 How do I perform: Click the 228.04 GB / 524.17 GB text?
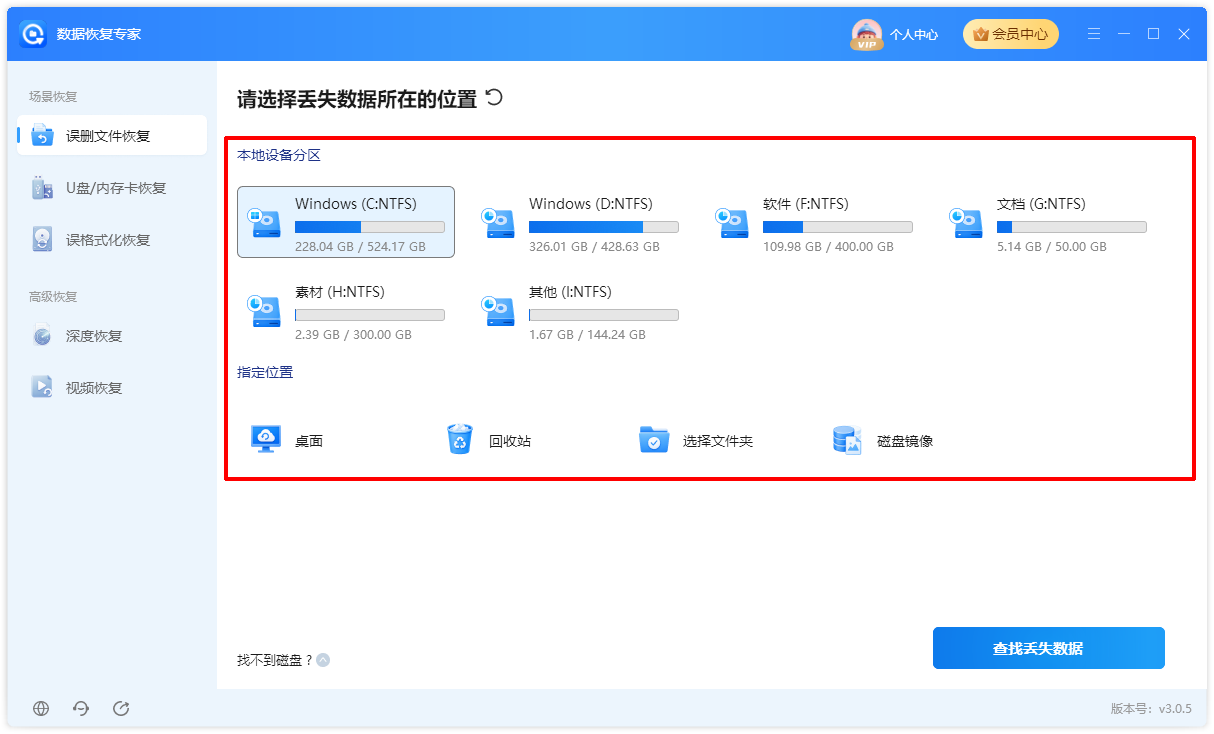coord(360,247)
